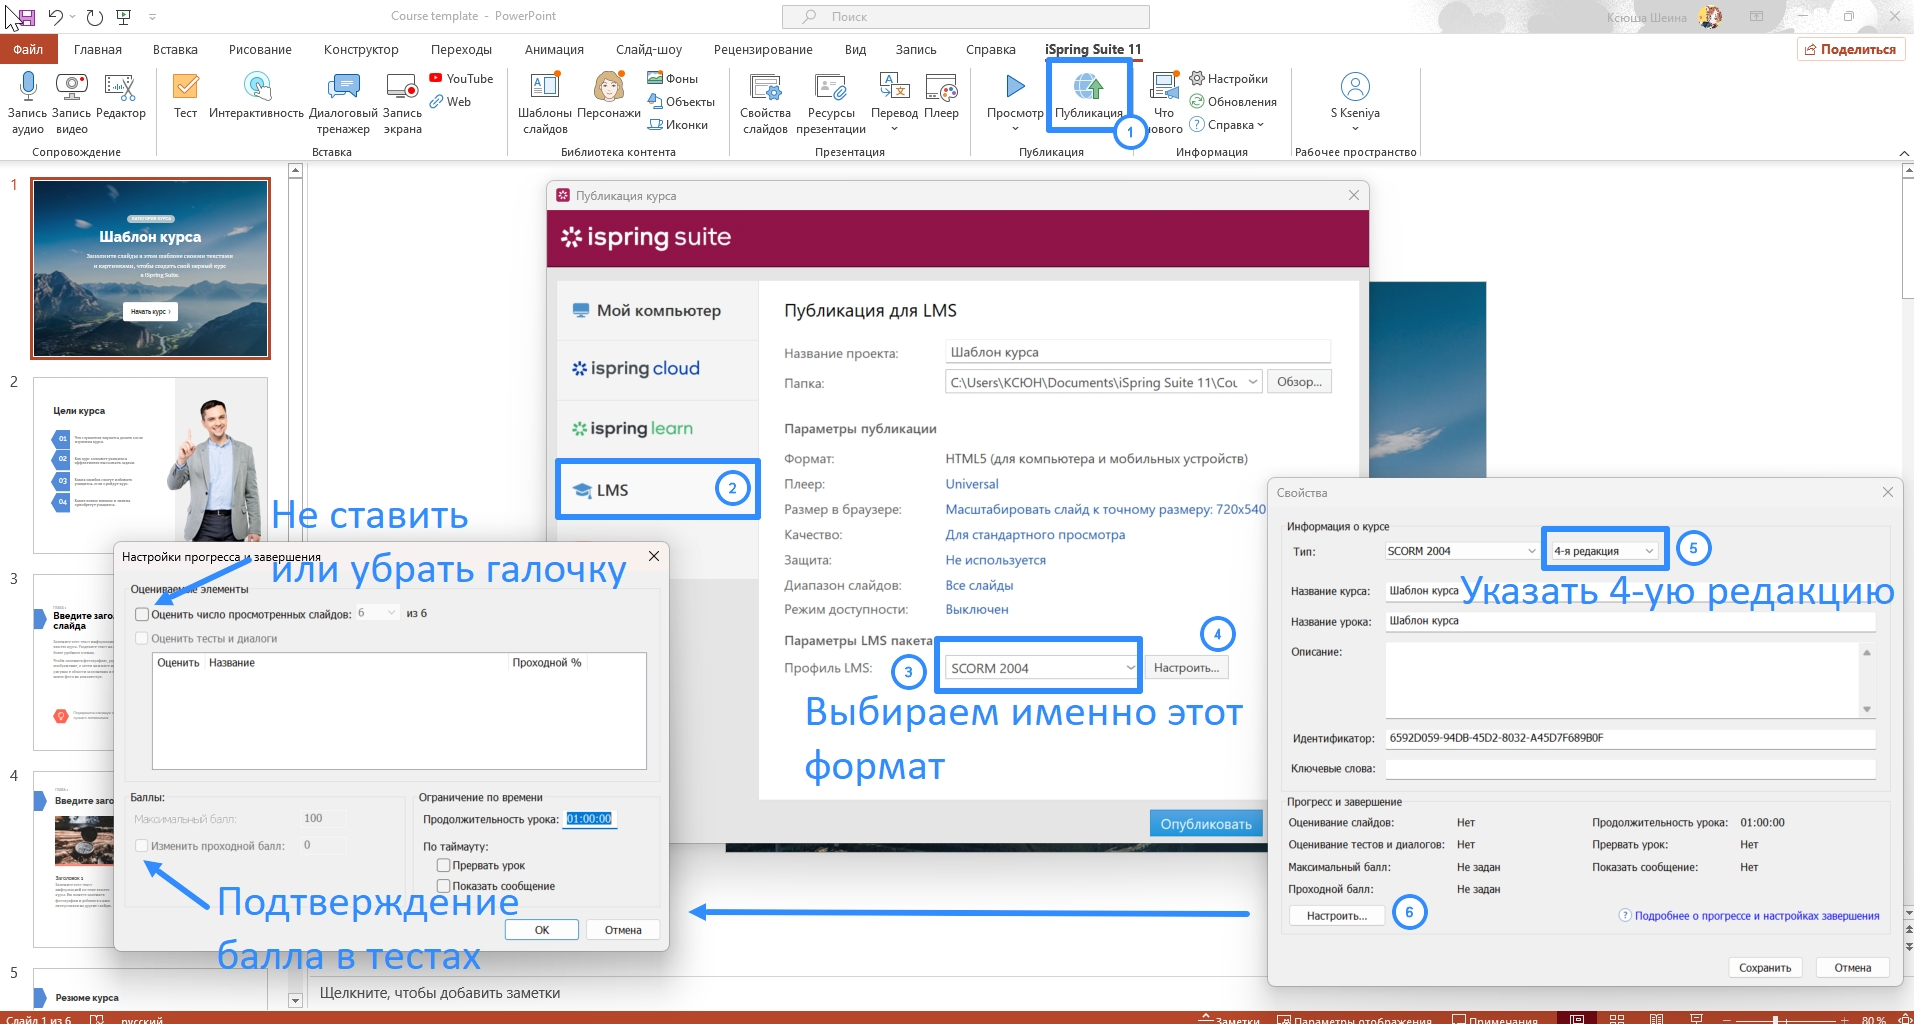Open Свойства слайдов

[x=765, y=103]
